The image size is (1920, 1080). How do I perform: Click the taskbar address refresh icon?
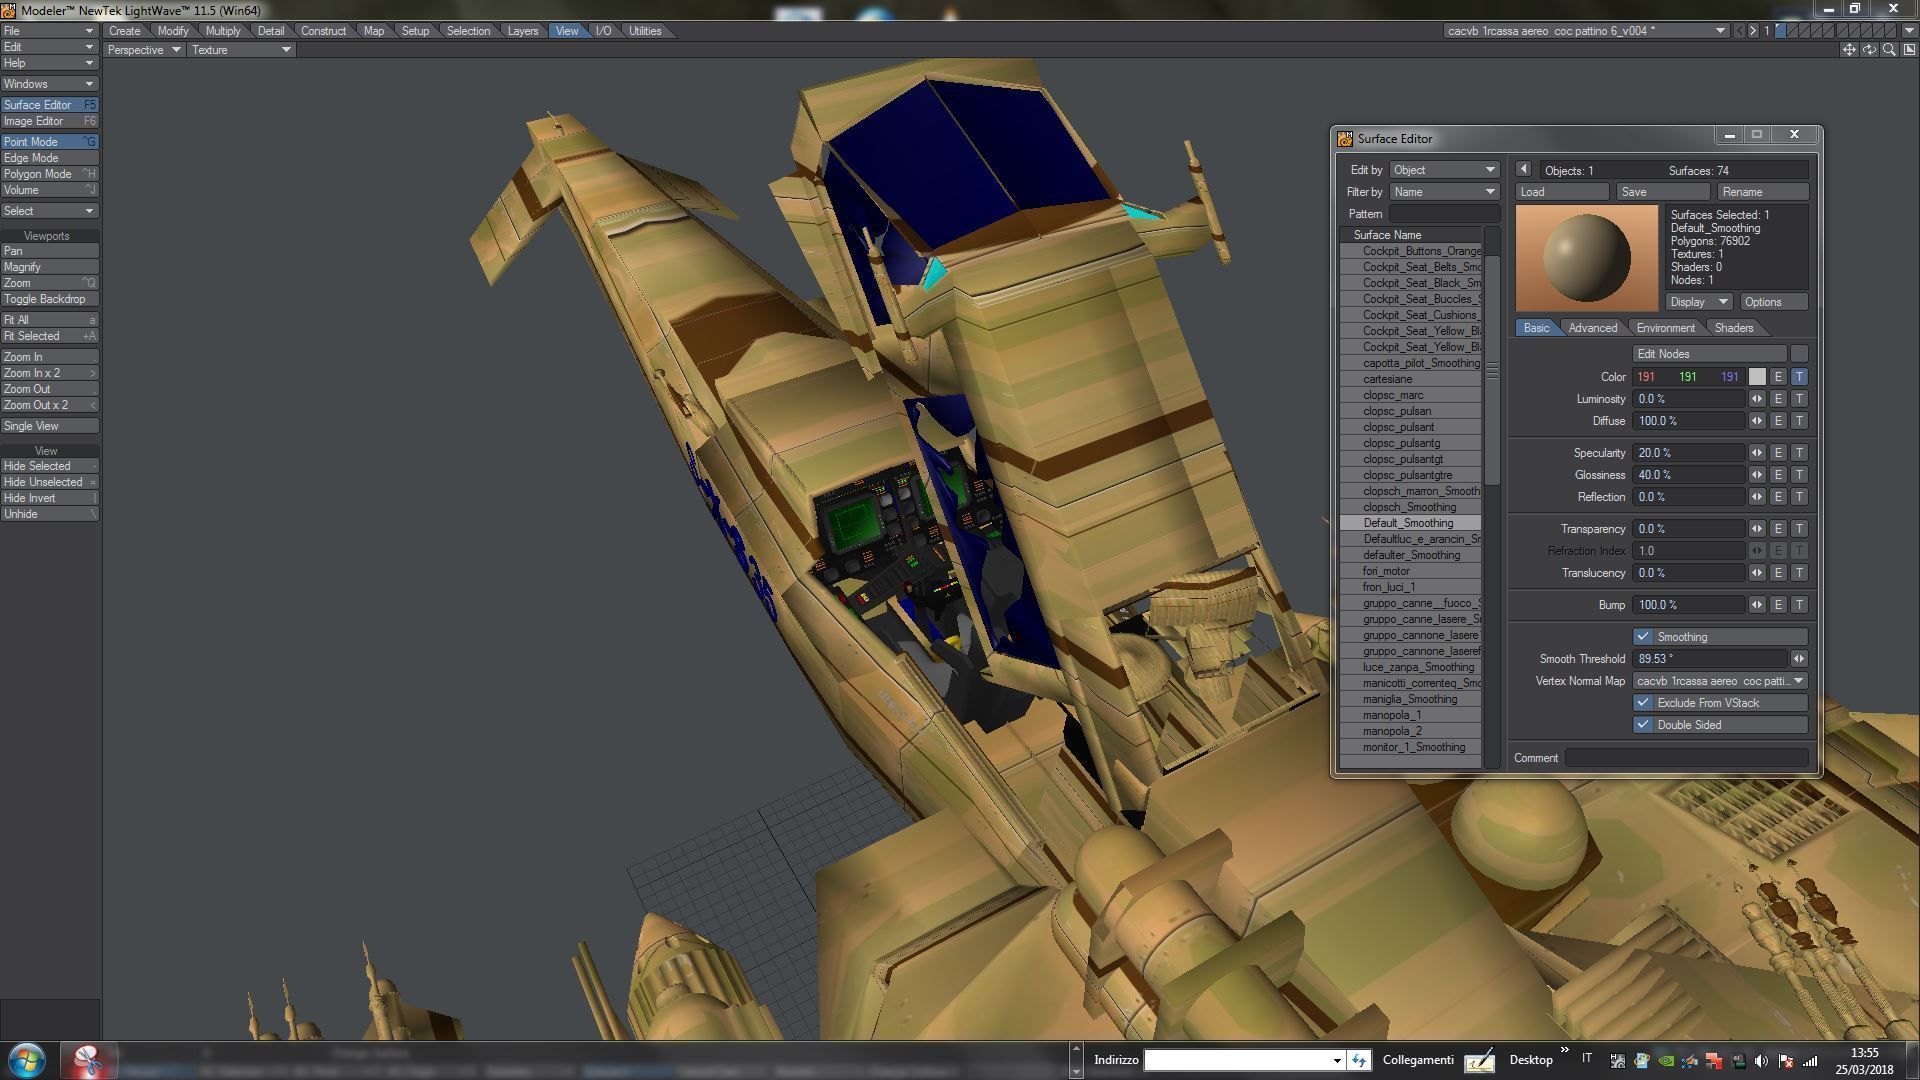tap(1359, 1060)
